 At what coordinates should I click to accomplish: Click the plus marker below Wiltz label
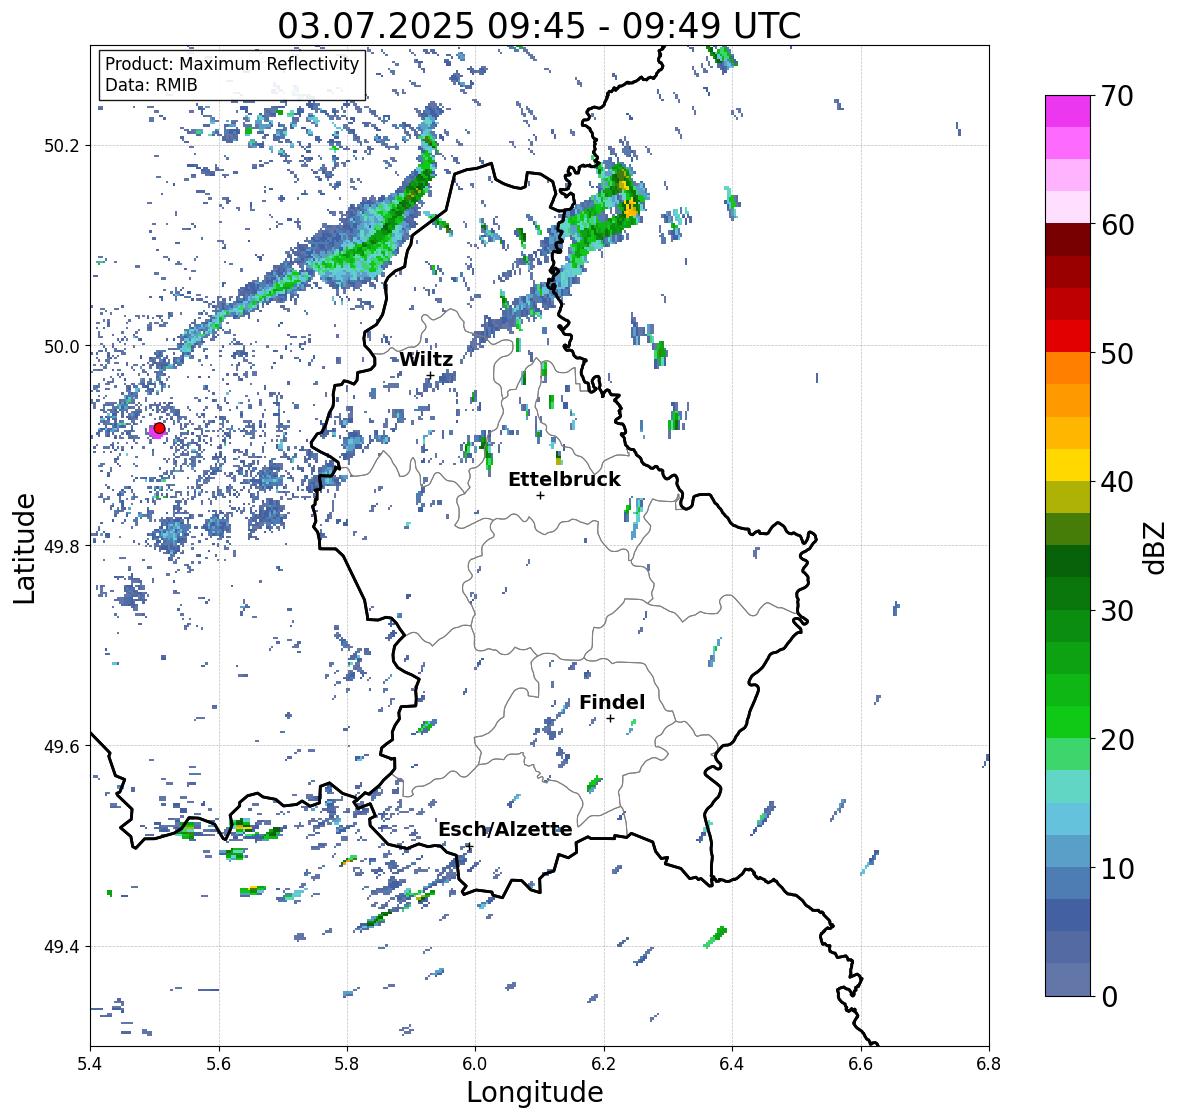430,376
